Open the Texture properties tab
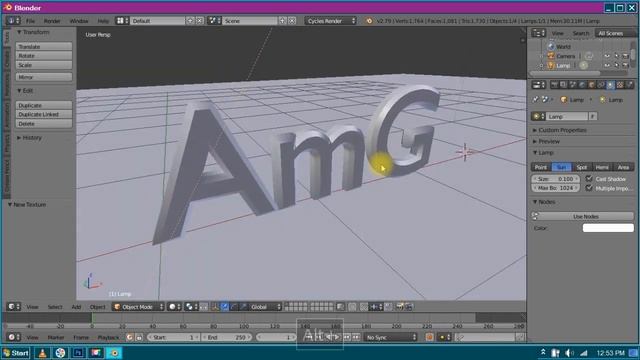Image resolution: width=640 pixels, height=360 pixels. (x=620, y=85)
